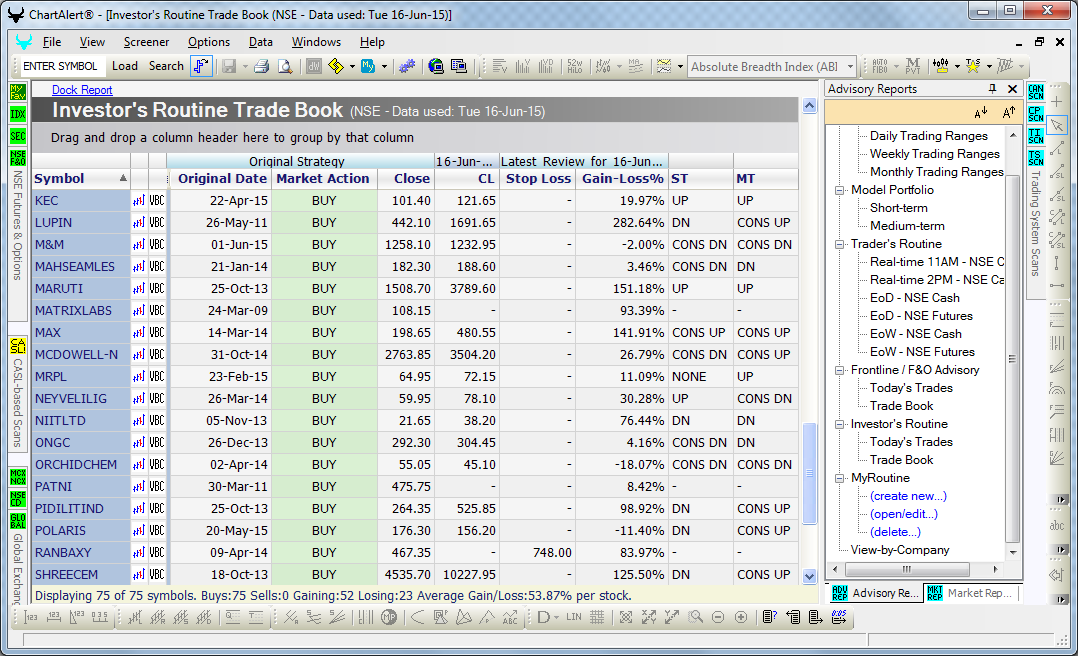The image size is (1078, 656).
Task: Collapse Frontline / F&O Advisory node
Action: [839, 370]
